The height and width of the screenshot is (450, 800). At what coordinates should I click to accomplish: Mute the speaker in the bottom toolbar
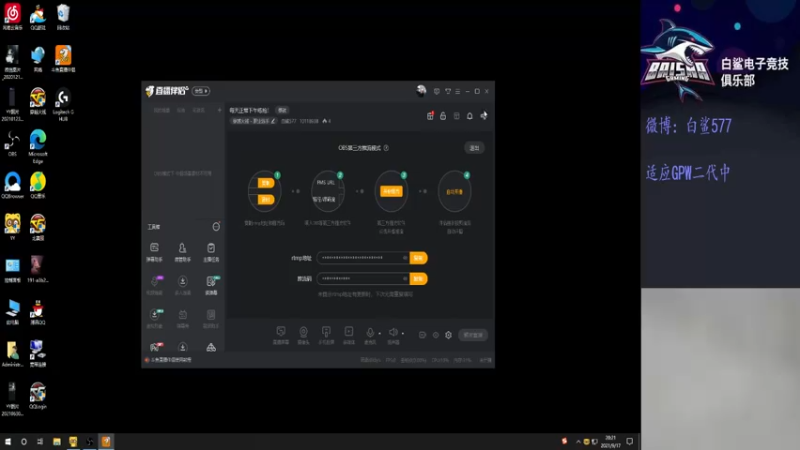[393, 333]
